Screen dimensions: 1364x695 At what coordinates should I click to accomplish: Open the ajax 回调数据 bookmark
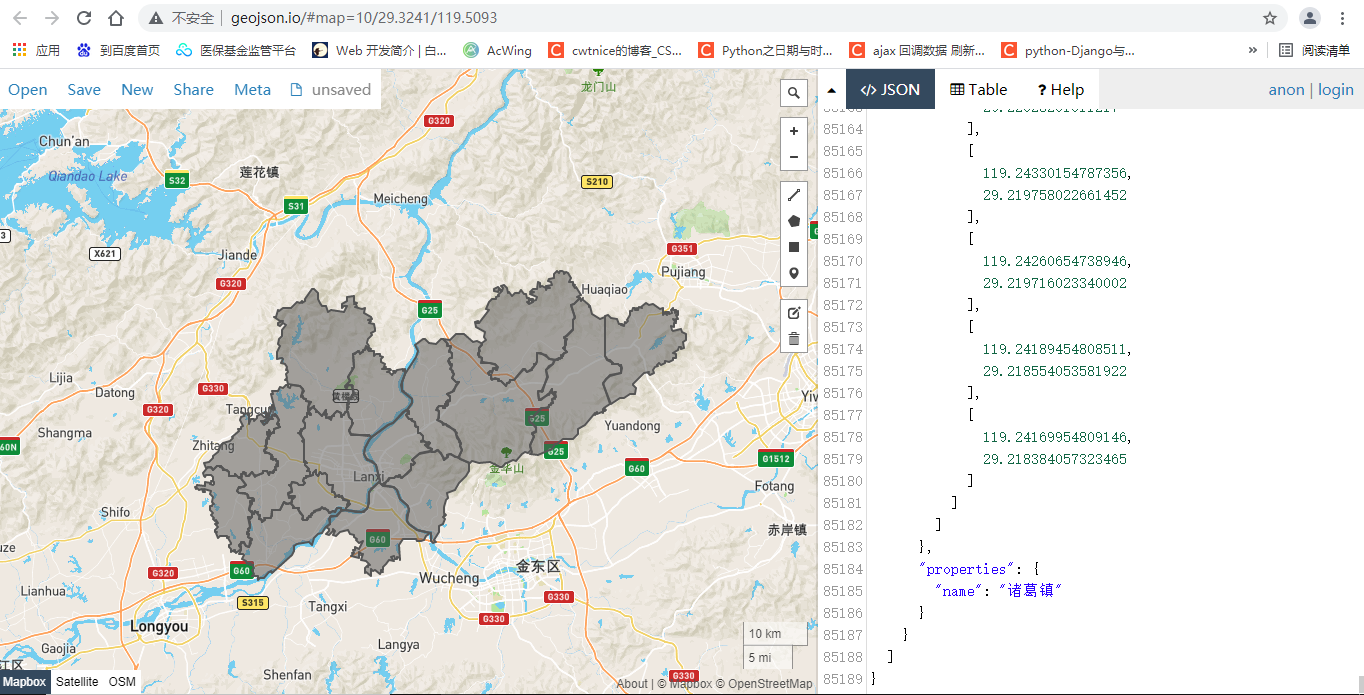918,50
